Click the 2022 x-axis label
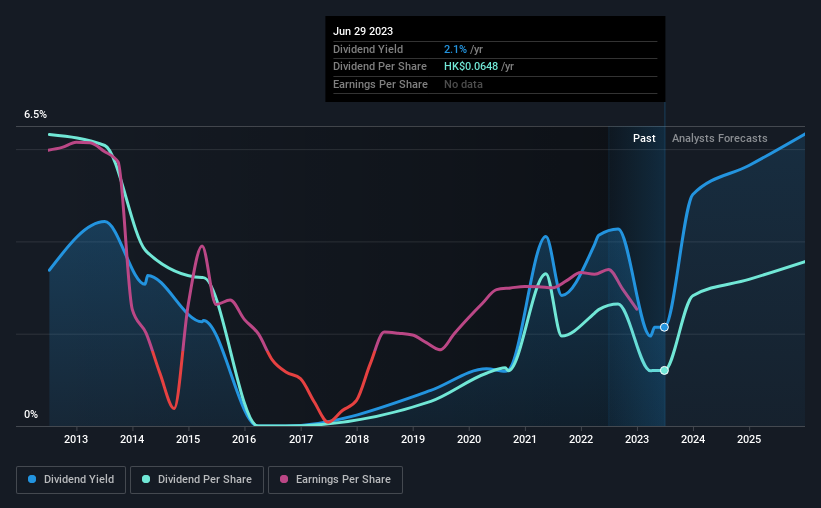This screenshot has width=821, height=508. (x=581, y=439)
